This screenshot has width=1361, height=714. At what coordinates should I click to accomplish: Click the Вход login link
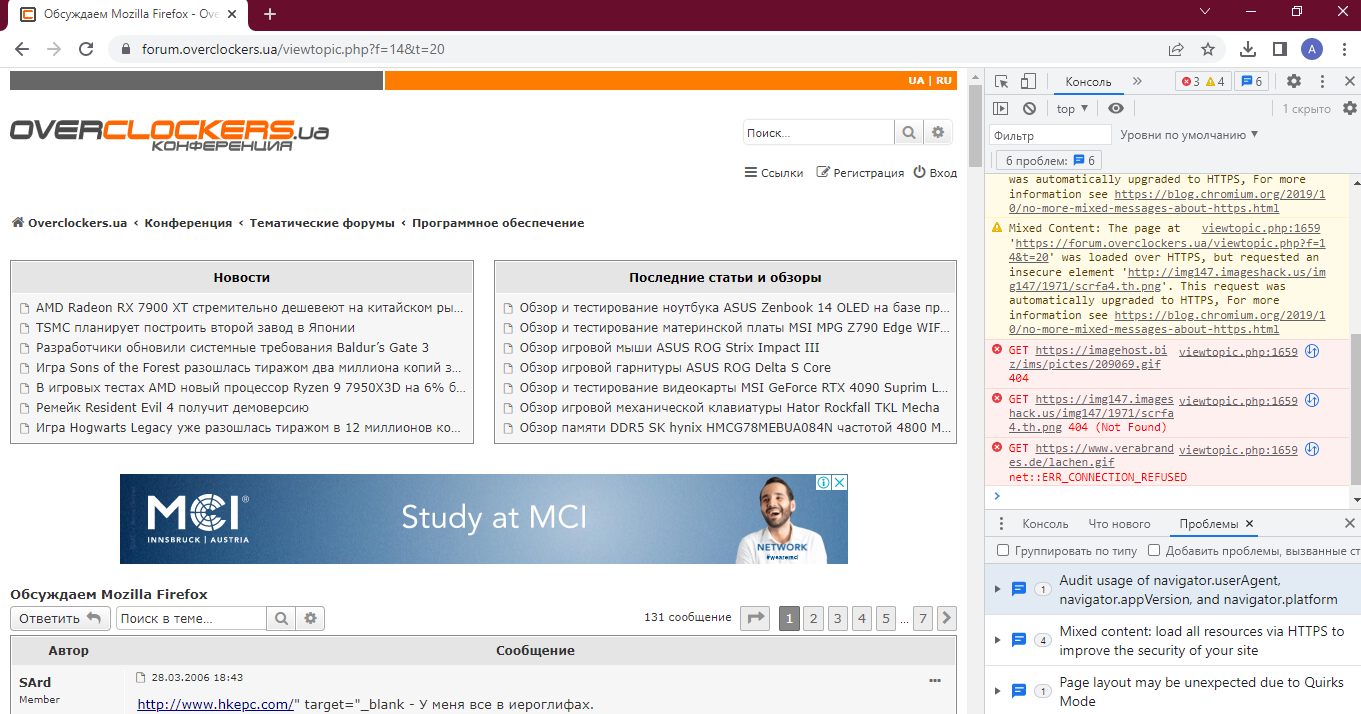(935, 172)
